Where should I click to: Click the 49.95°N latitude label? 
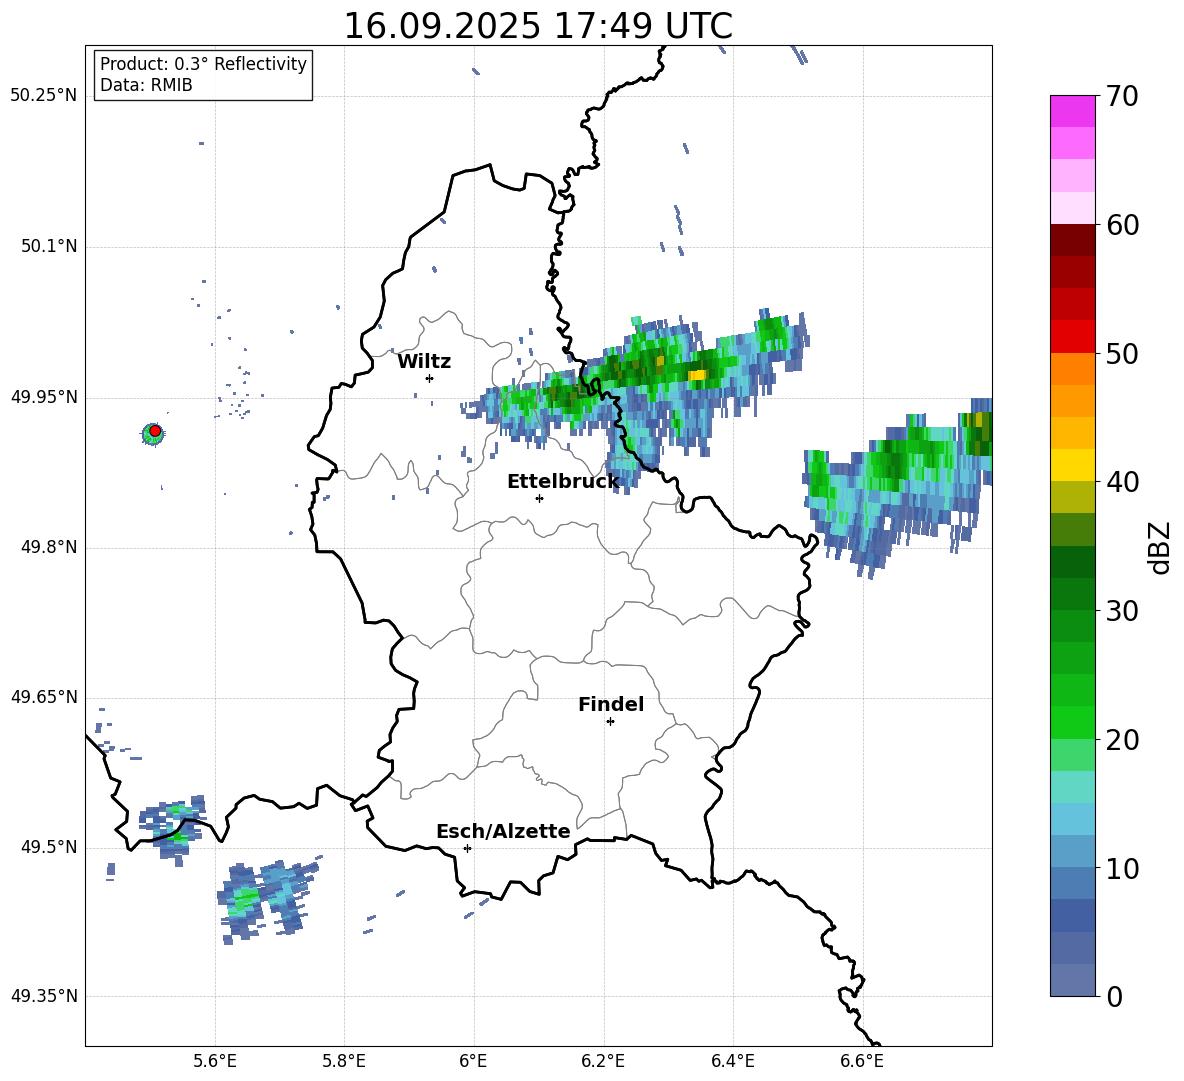tap(44, 397)
